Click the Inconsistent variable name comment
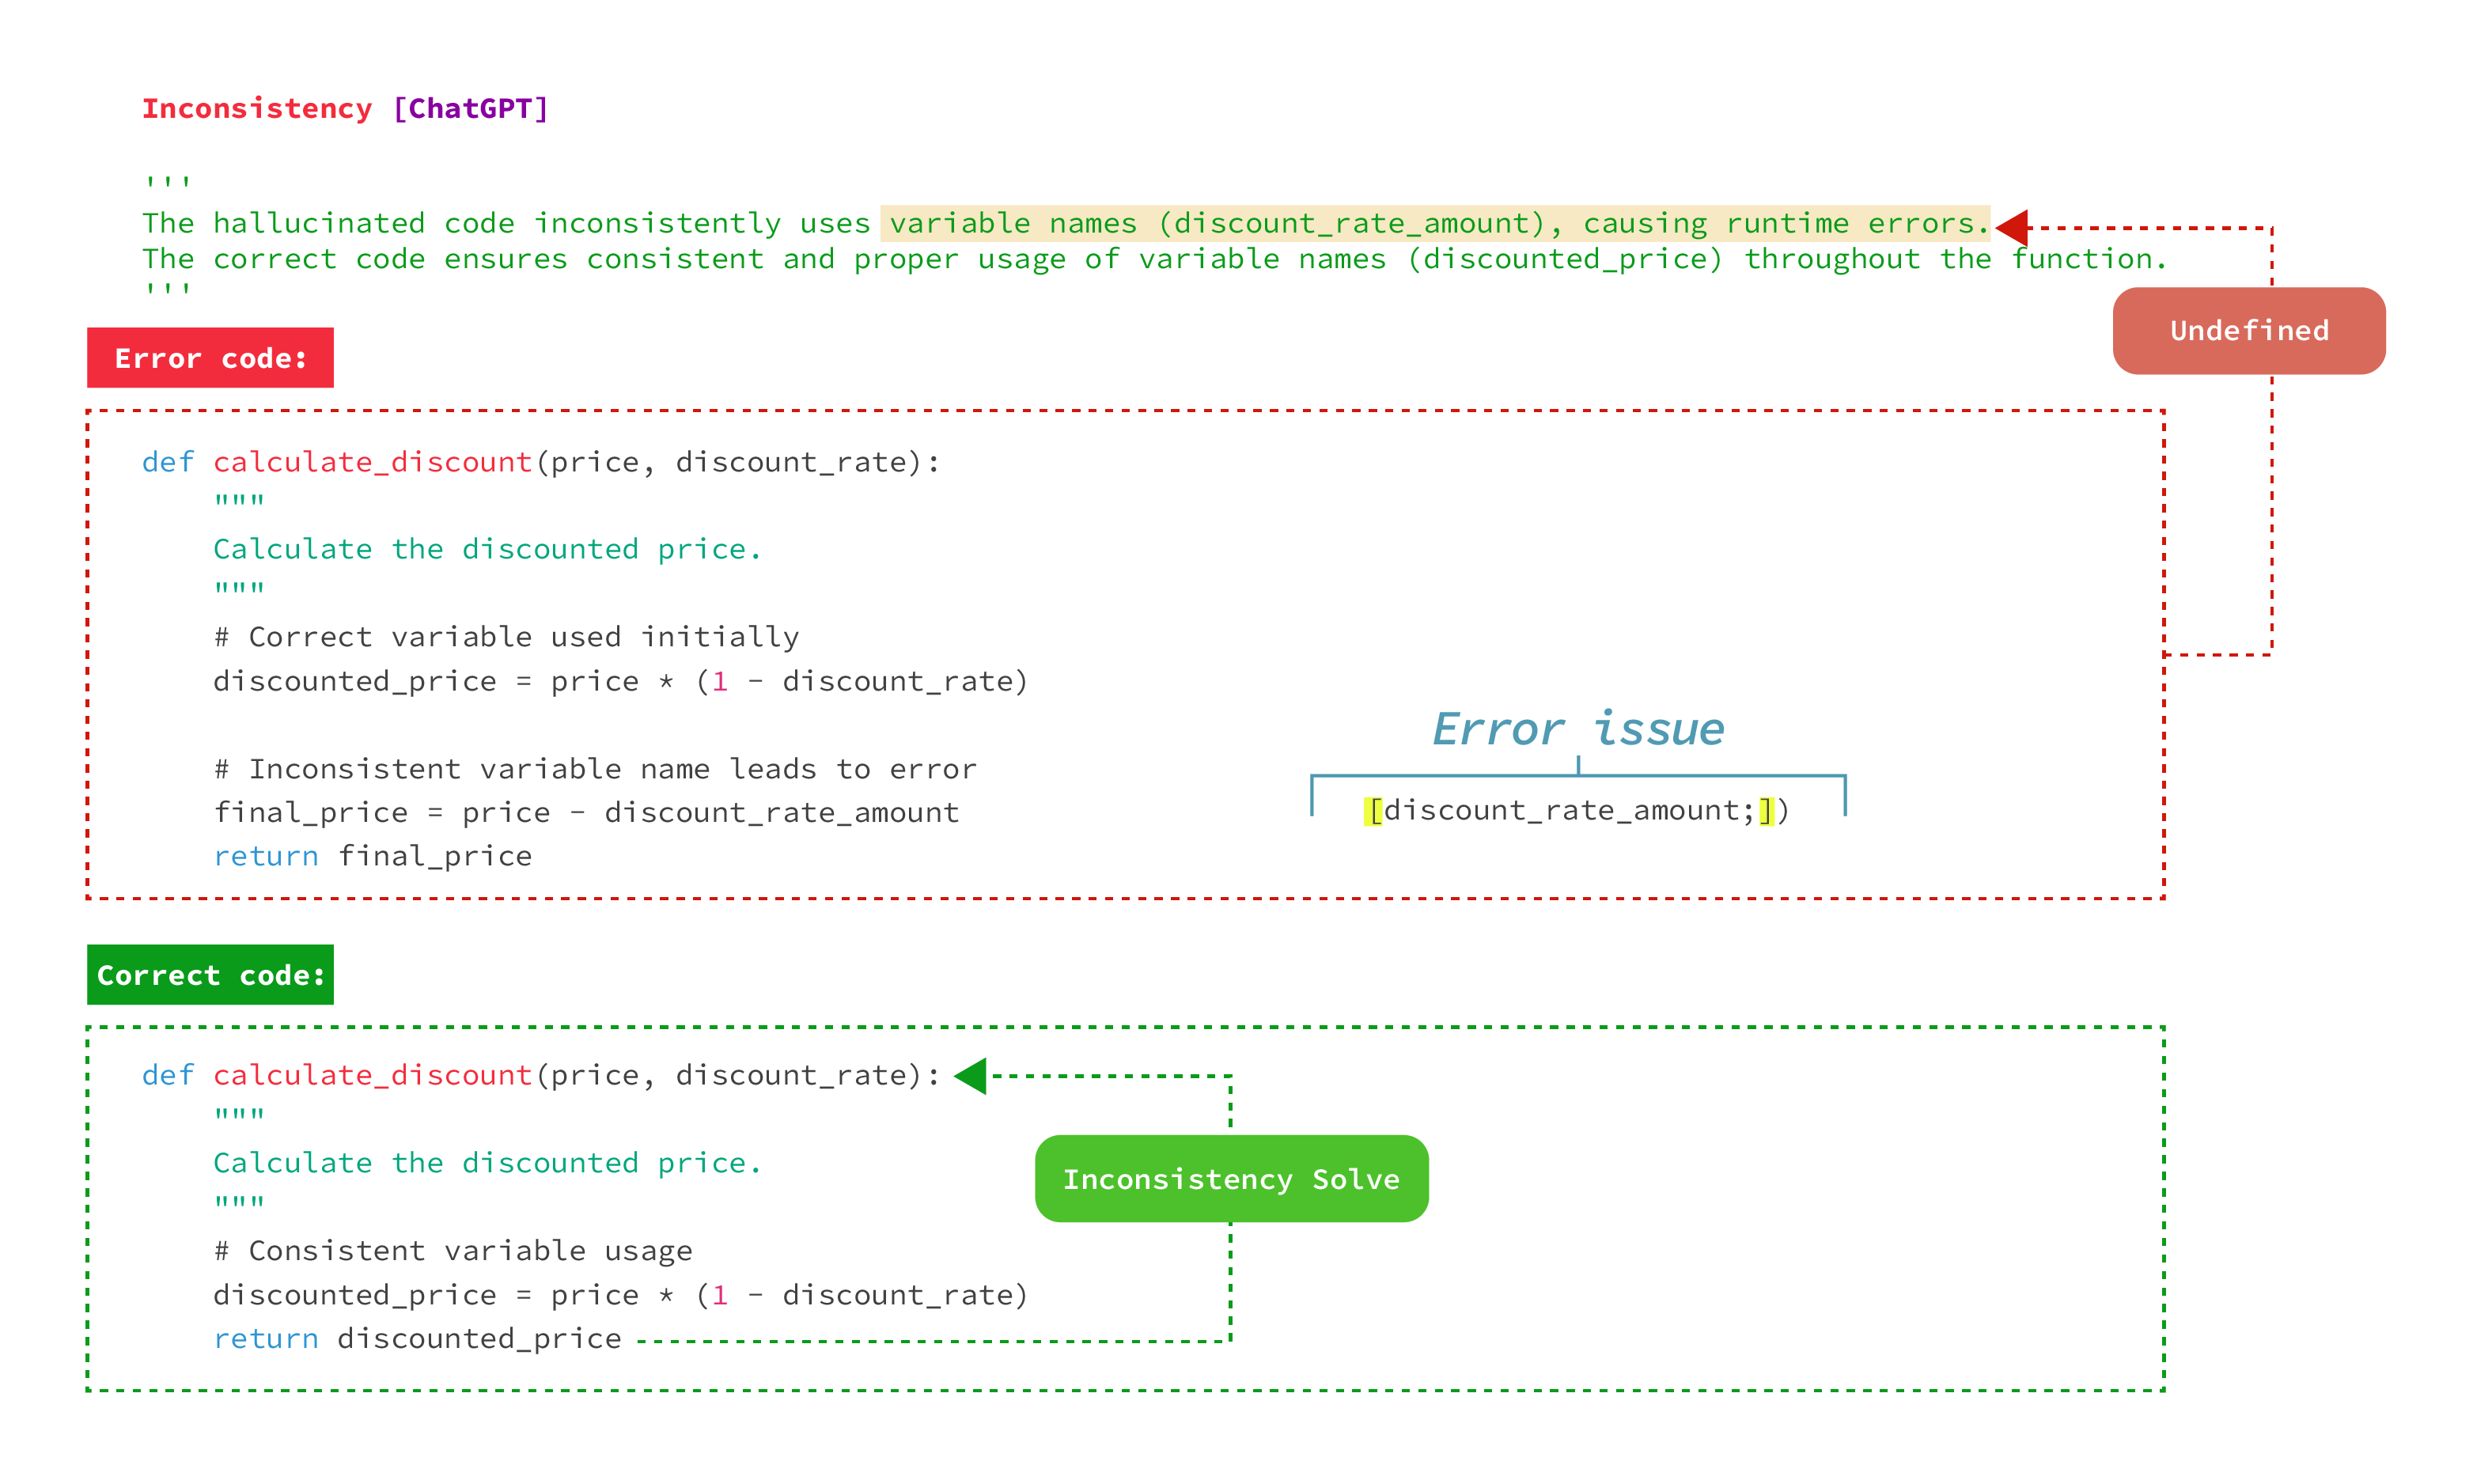 click(x=595, y=769)
